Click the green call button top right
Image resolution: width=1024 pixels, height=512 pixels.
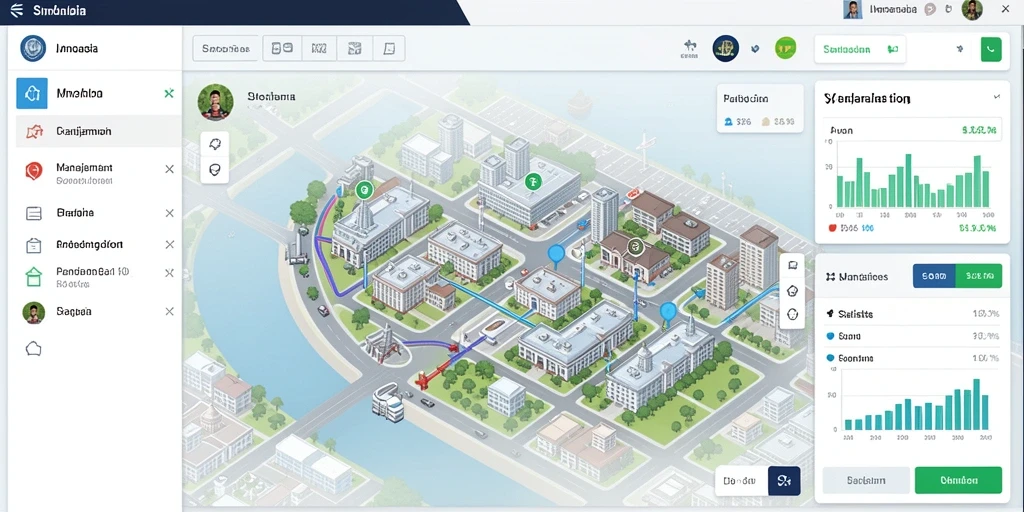[991, 49]
